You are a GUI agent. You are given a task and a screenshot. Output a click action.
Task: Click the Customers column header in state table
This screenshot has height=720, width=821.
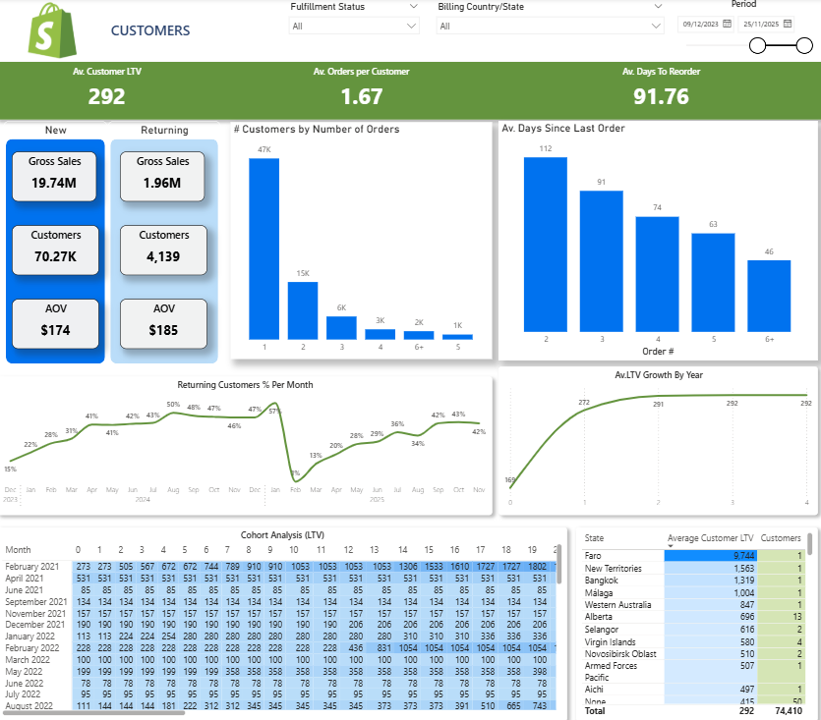(781, 538)
